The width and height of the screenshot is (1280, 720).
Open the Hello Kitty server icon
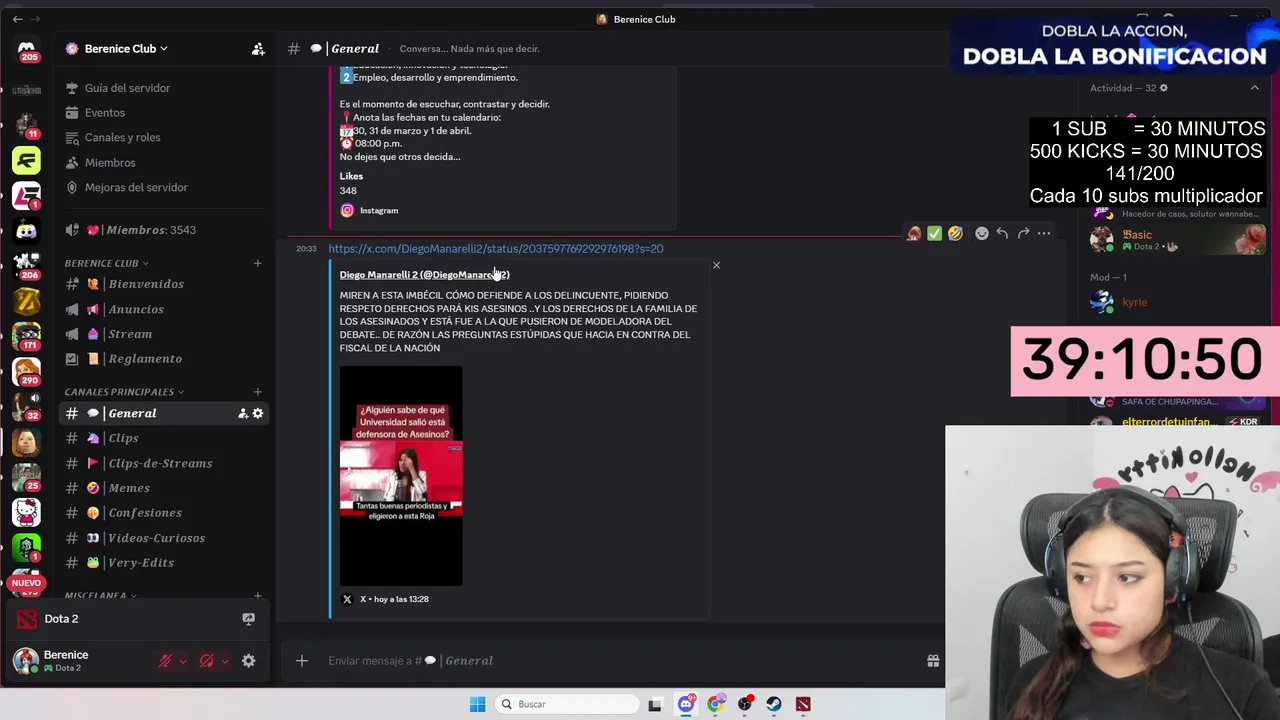tap(27, 512)
